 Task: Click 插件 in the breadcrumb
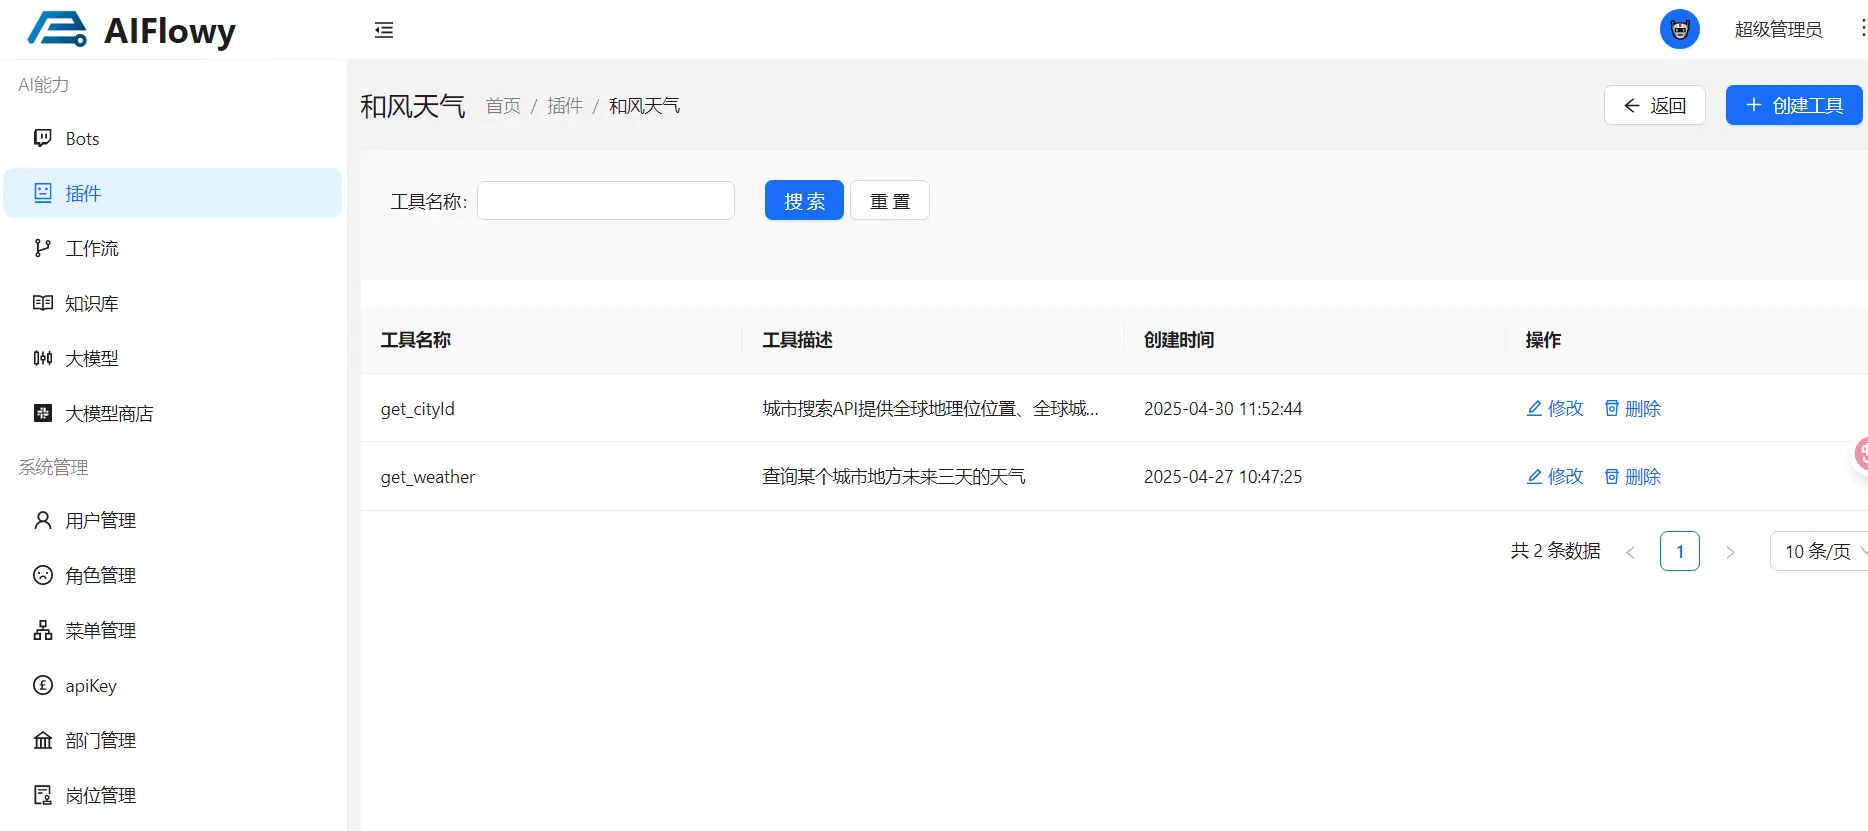click(565, 106)
